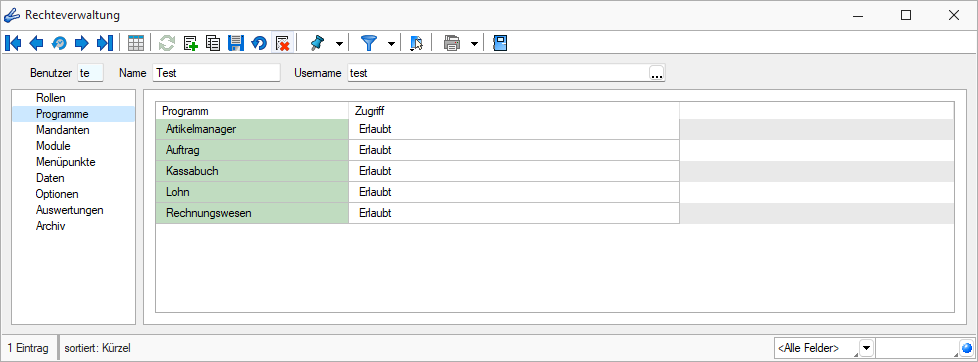Undo changes with blue arrow icon
This screenshot has width=978, height=362.
(x=259, y=43)
